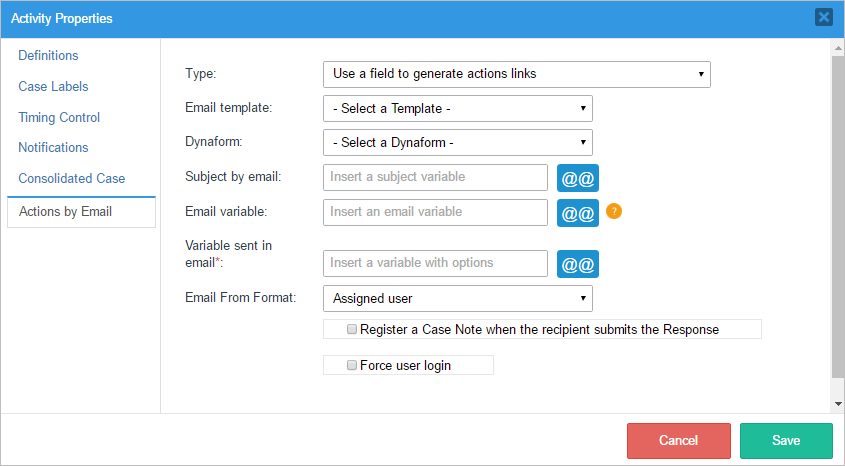Open the Consolidated Case tab

click(71, 179)
